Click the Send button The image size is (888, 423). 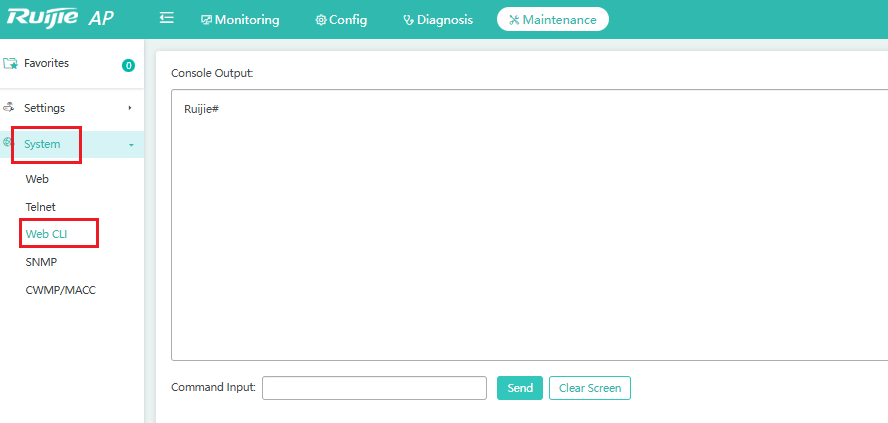click(x=520, y=388)
